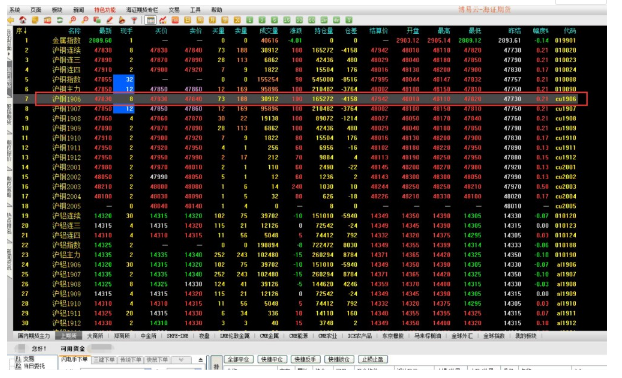Image resolution: width=622 pixels, height=378 pixels.
Task: Open the 特色功能 menu
Action: click(x=105, y=10)
